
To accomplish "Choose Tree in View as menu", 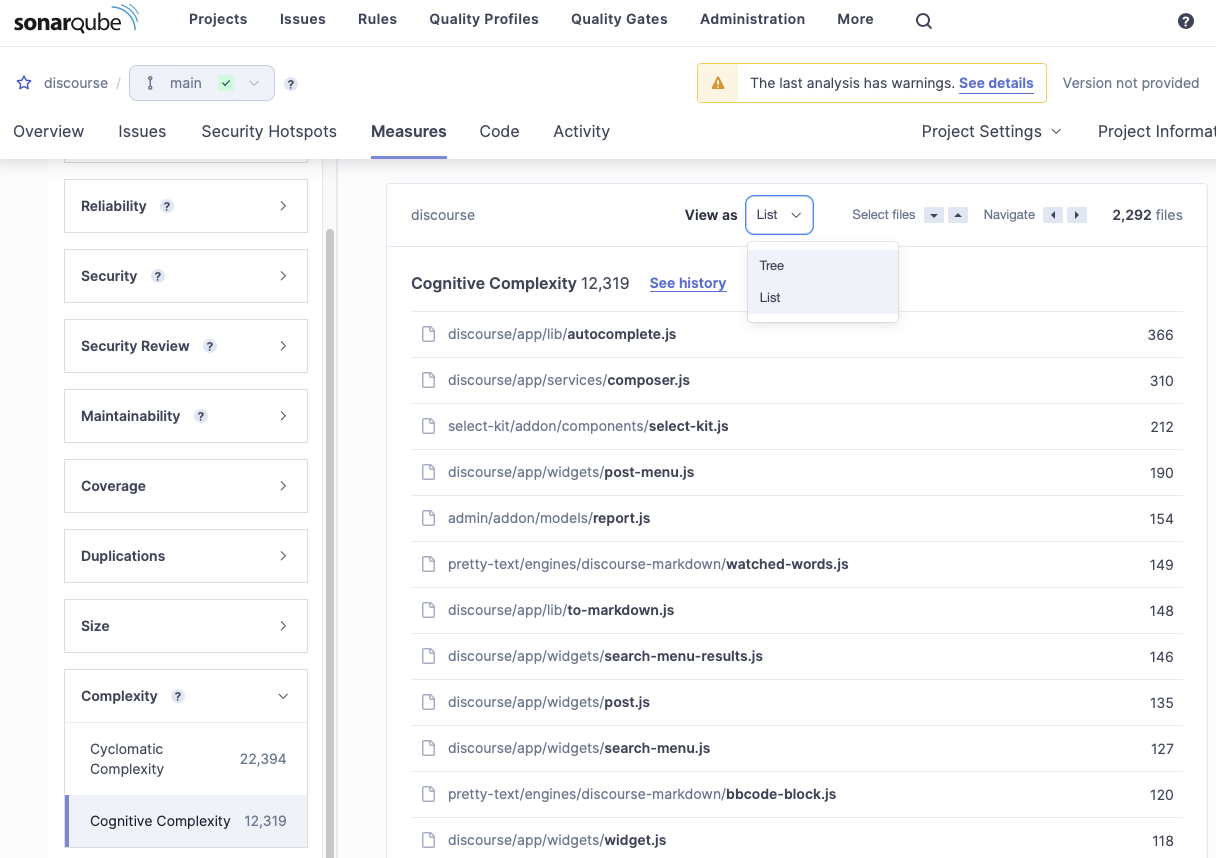I will point(822,266).
